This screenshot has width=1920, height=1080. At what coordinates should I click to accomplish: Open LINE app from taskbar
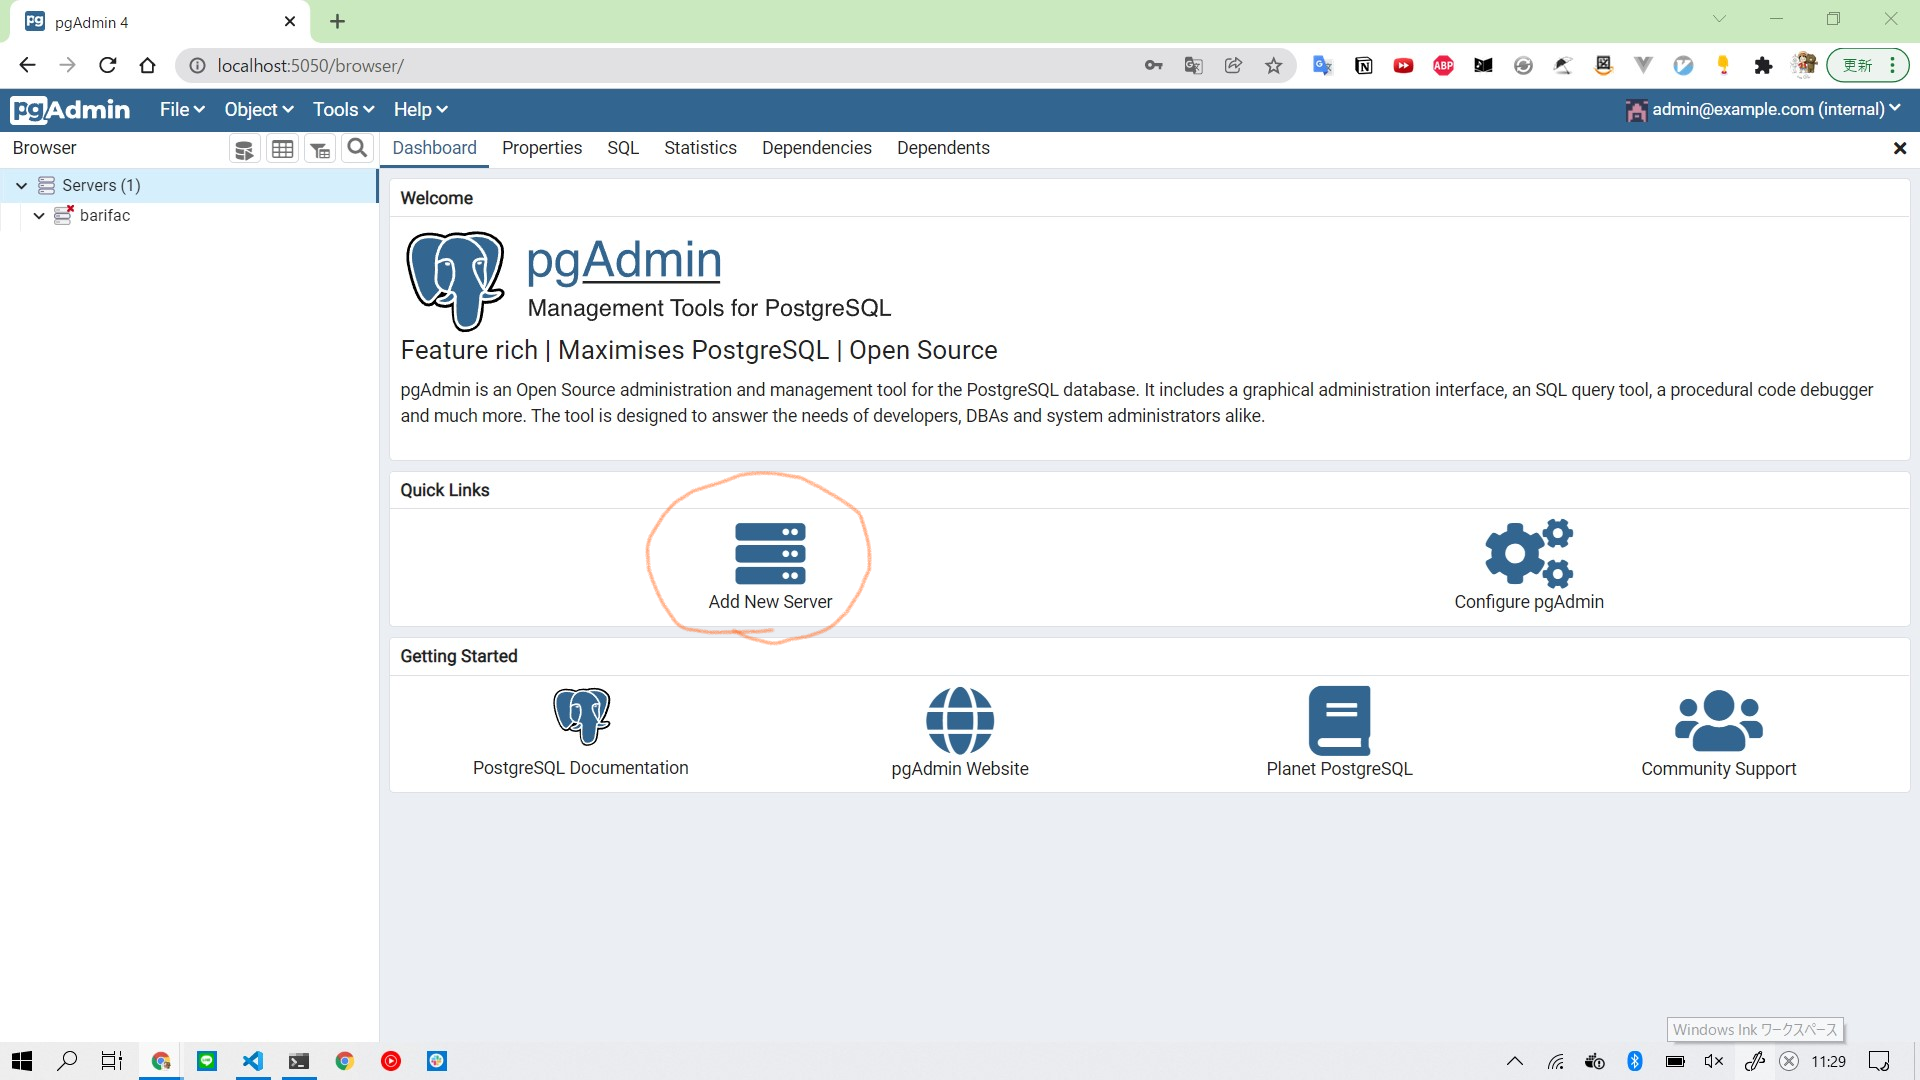[x=207, y=1061]
